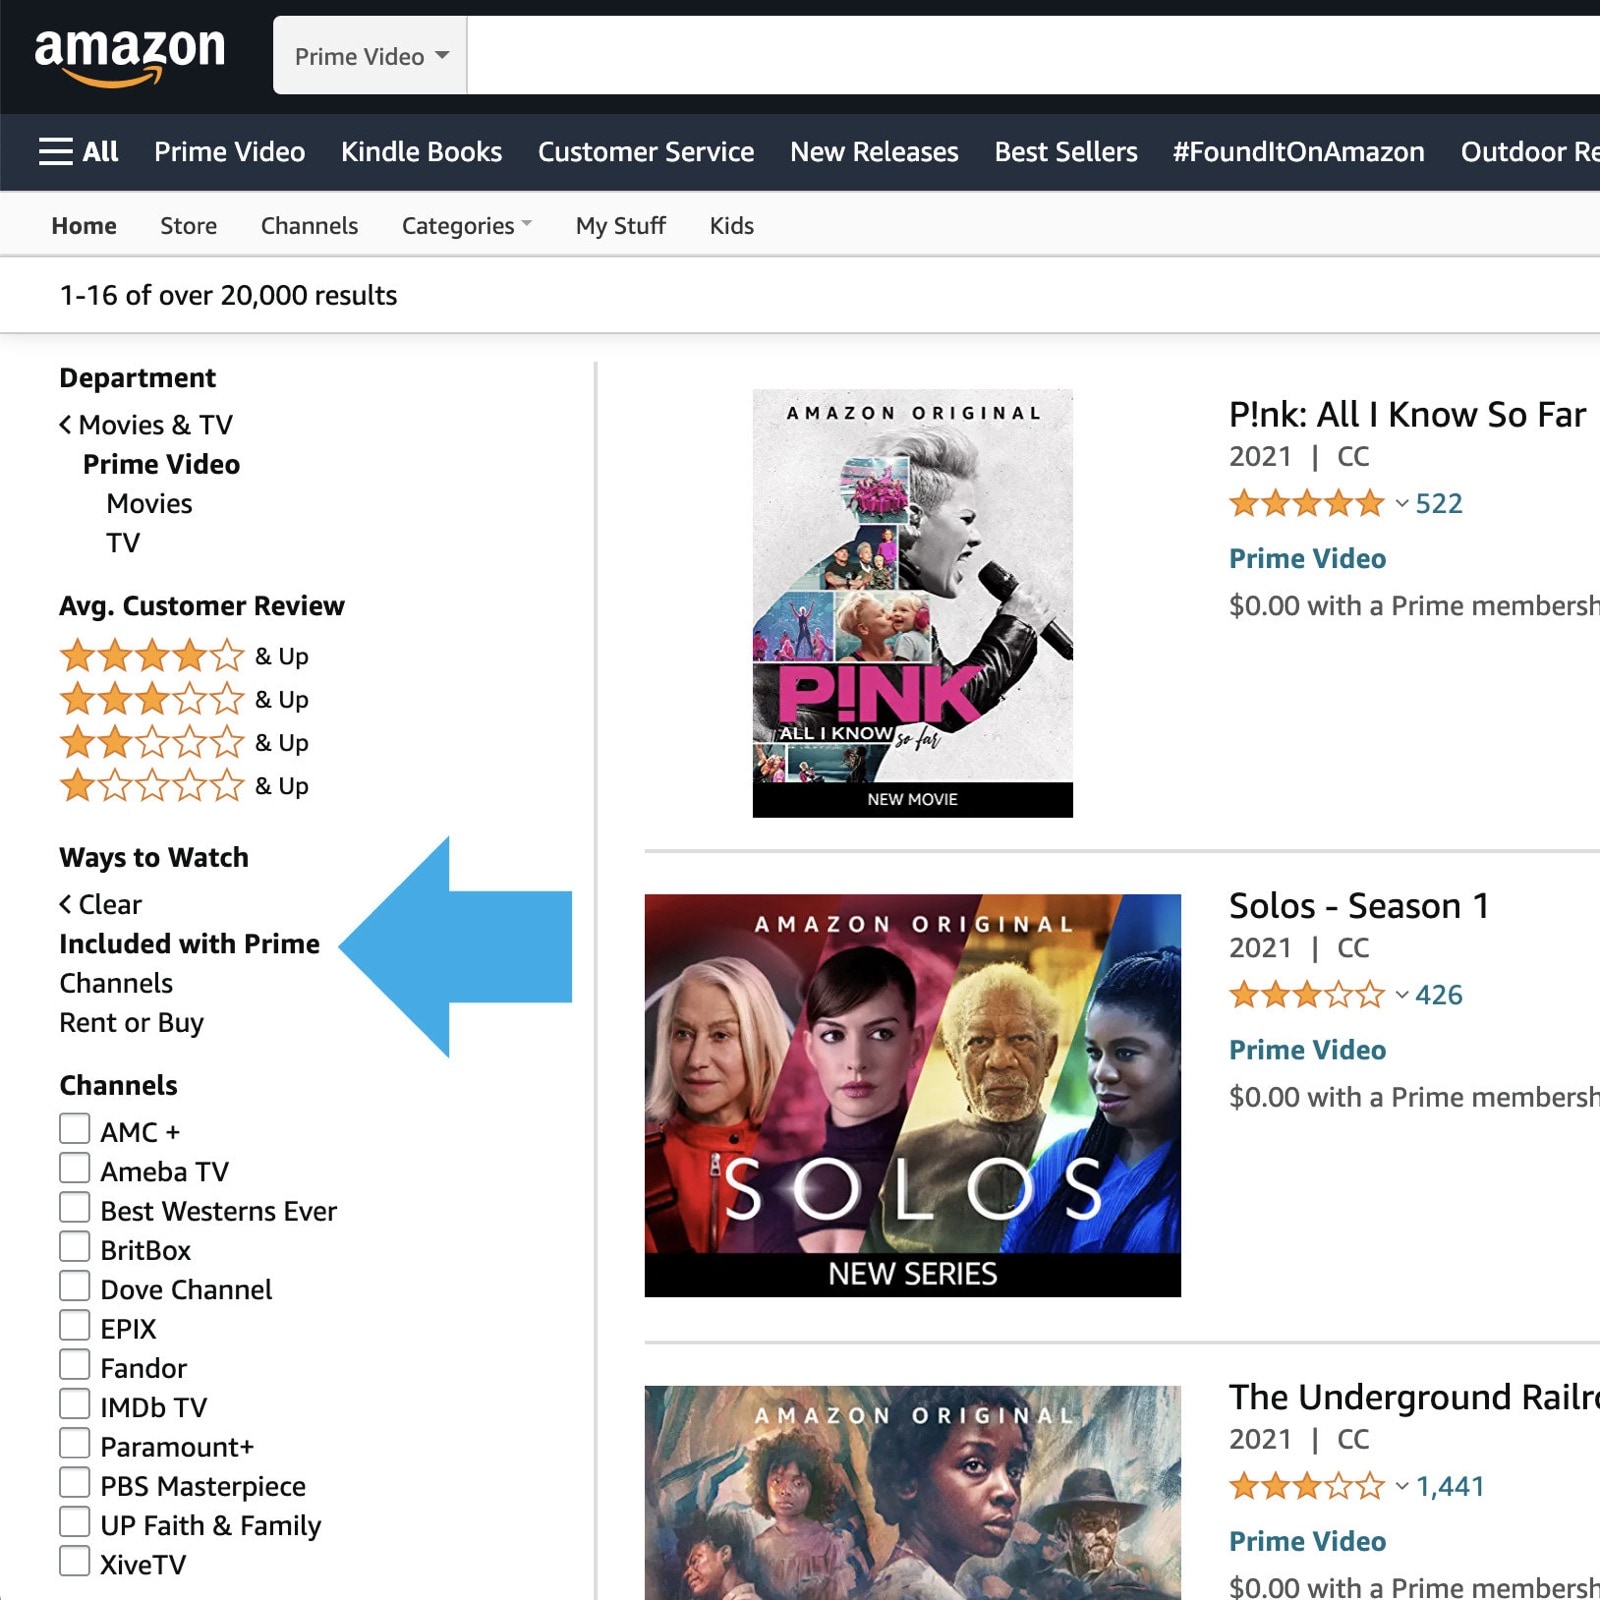Viewport: 1600px width, 1600px height.
Task: Expand rating breakdown for 522 reviews
Action: pyautogui.click(x=1400, y=504)
